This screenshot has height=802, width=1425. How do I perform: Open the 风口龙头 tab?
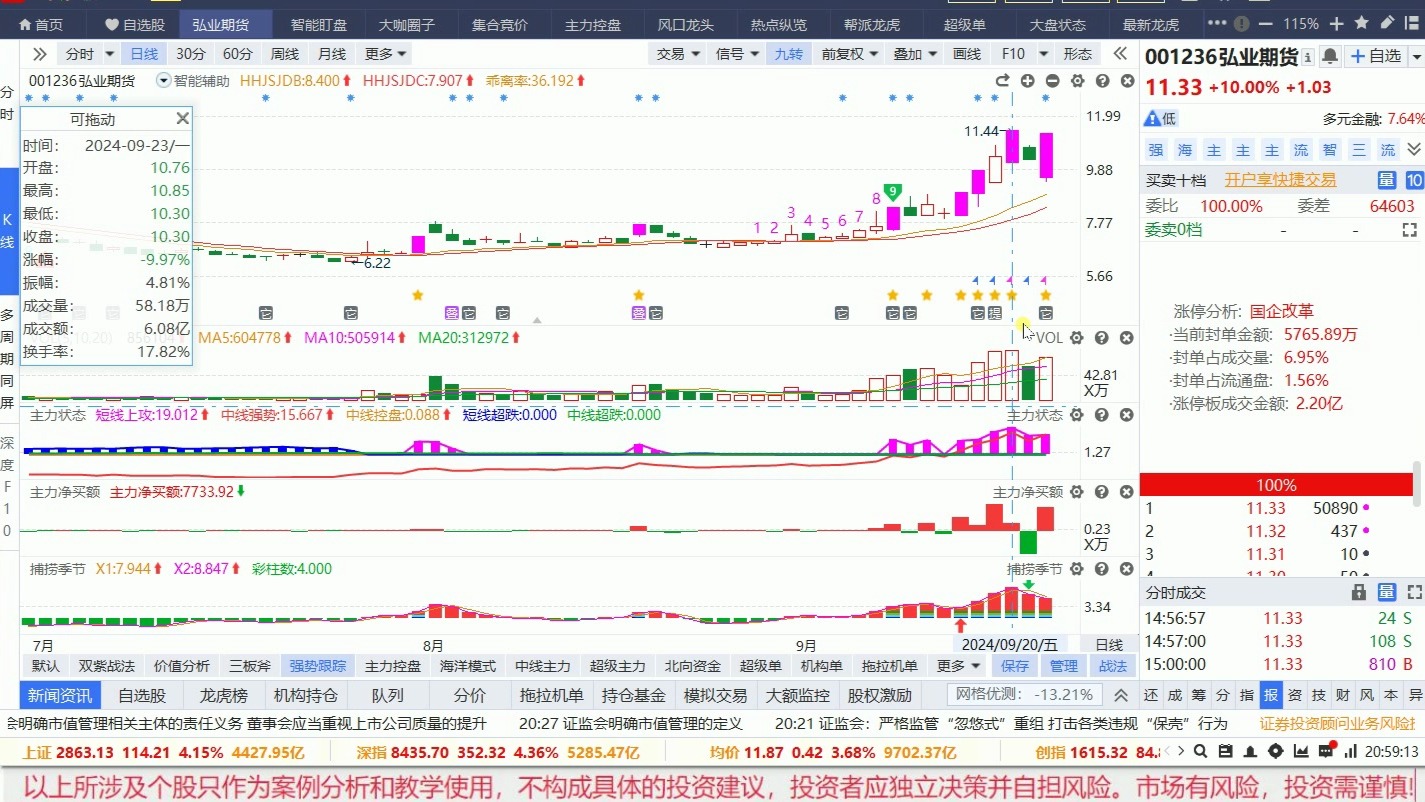click(685, 24)
